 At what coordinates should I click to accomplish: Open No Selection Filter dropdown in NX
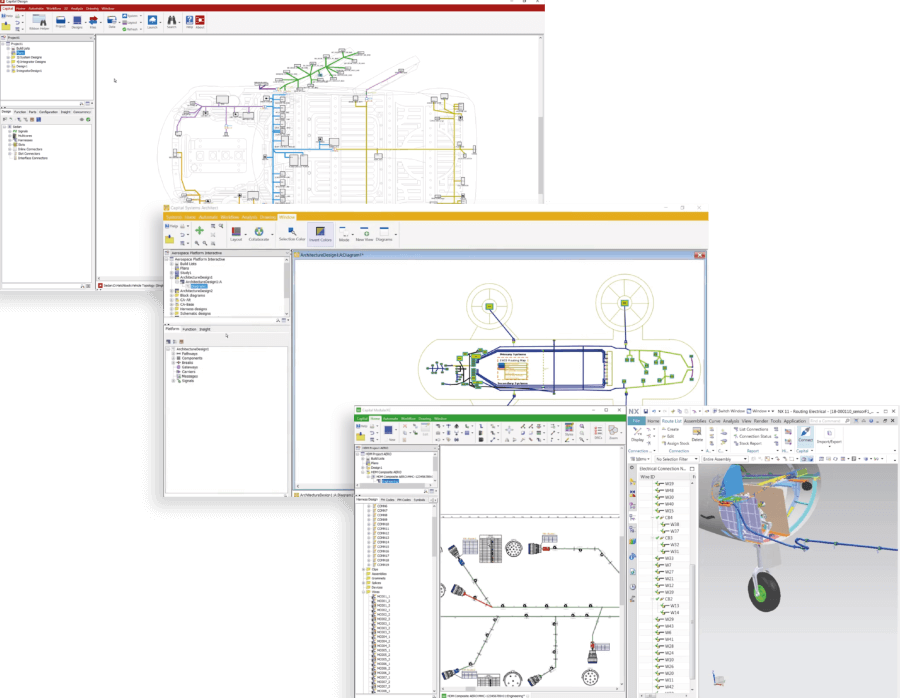point(677,459)
